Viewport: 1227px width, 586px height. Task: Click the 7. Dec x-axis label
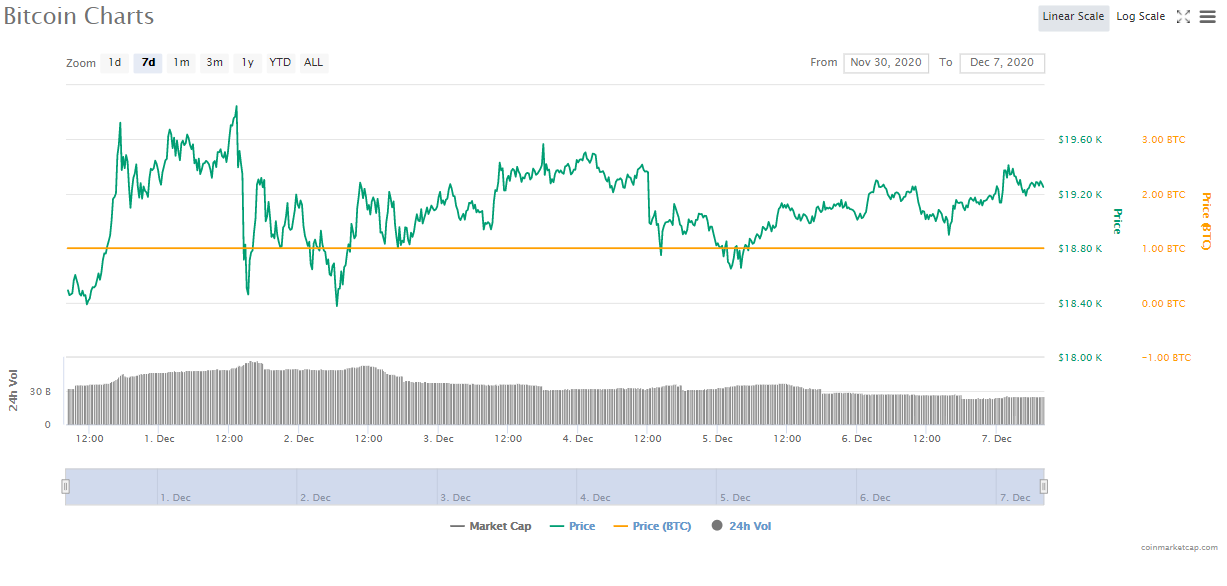click(x=997, y=439)
